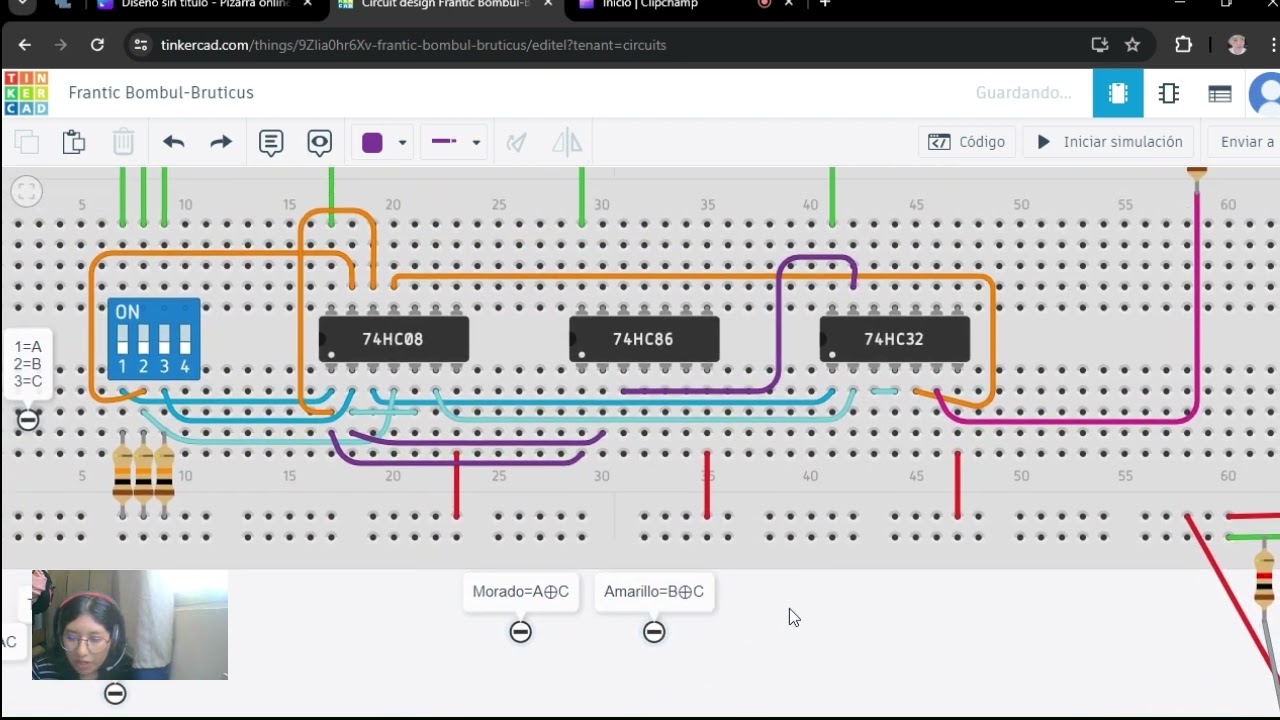Expand the wire color dropdown arrow
This screenshot has height=720, width=1280.
[x=402, y=143]
